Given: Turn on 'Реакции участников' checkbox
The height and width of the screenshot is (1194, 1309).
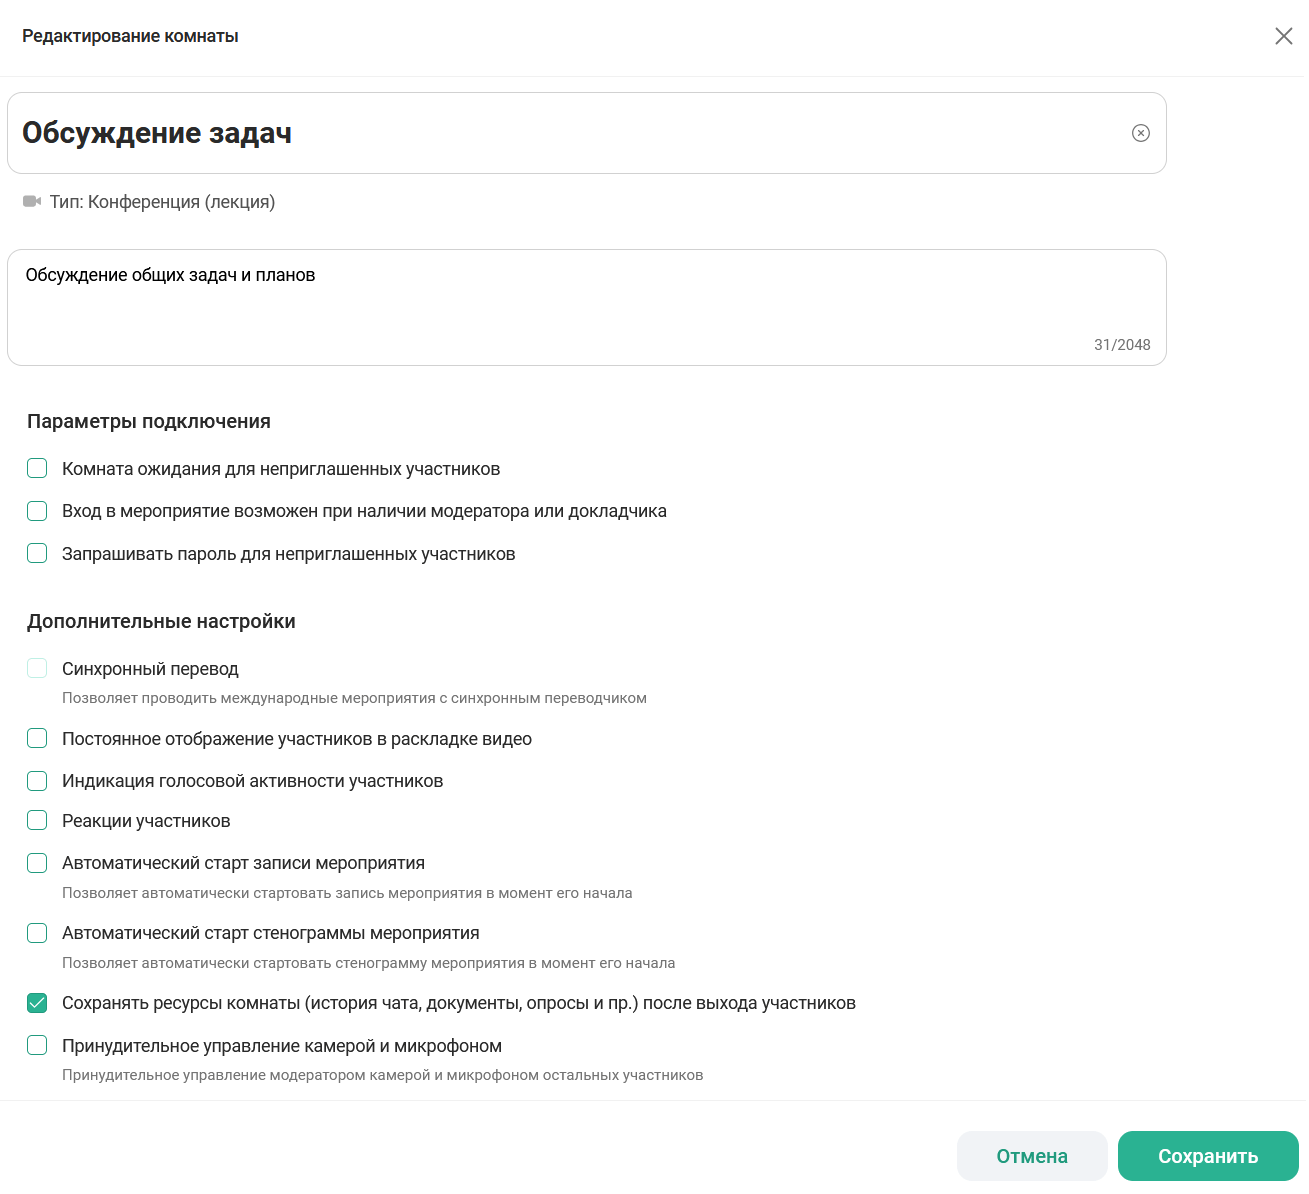Looking at the screenshot, I should [x=37, y=820].
